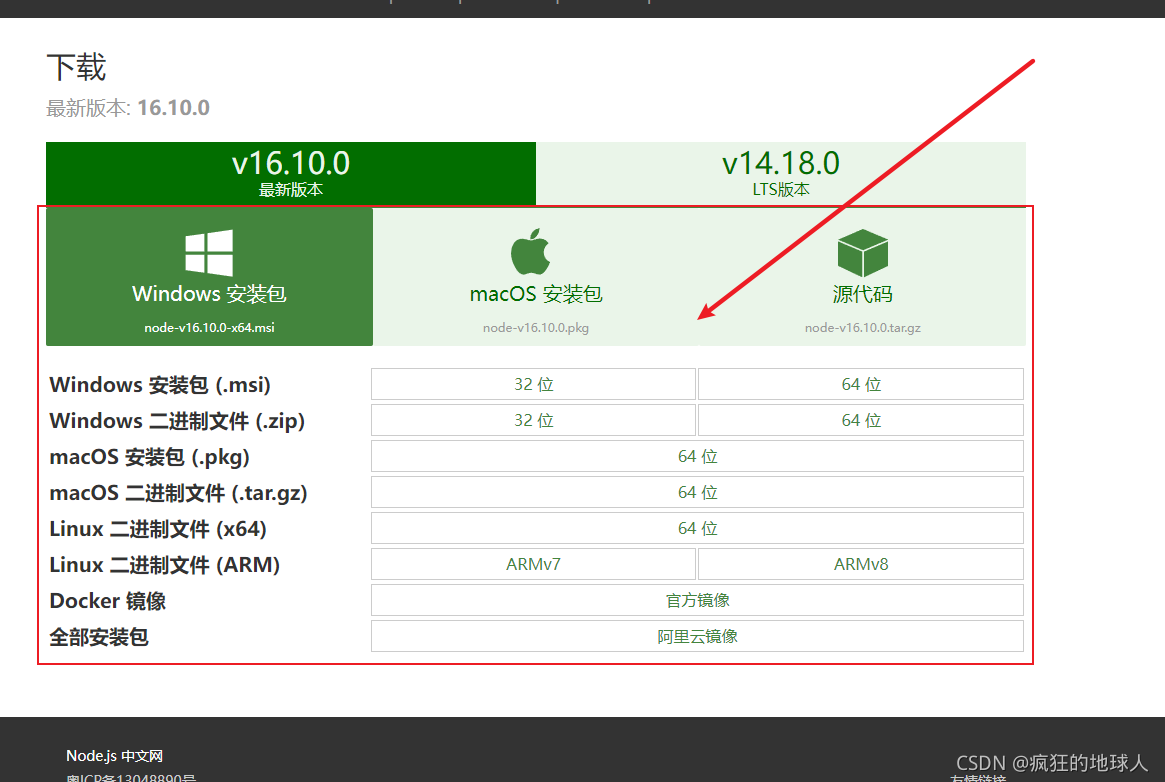
Task: Click the macOS 安装包 (.pkg) row label
Action: point(149,457)
